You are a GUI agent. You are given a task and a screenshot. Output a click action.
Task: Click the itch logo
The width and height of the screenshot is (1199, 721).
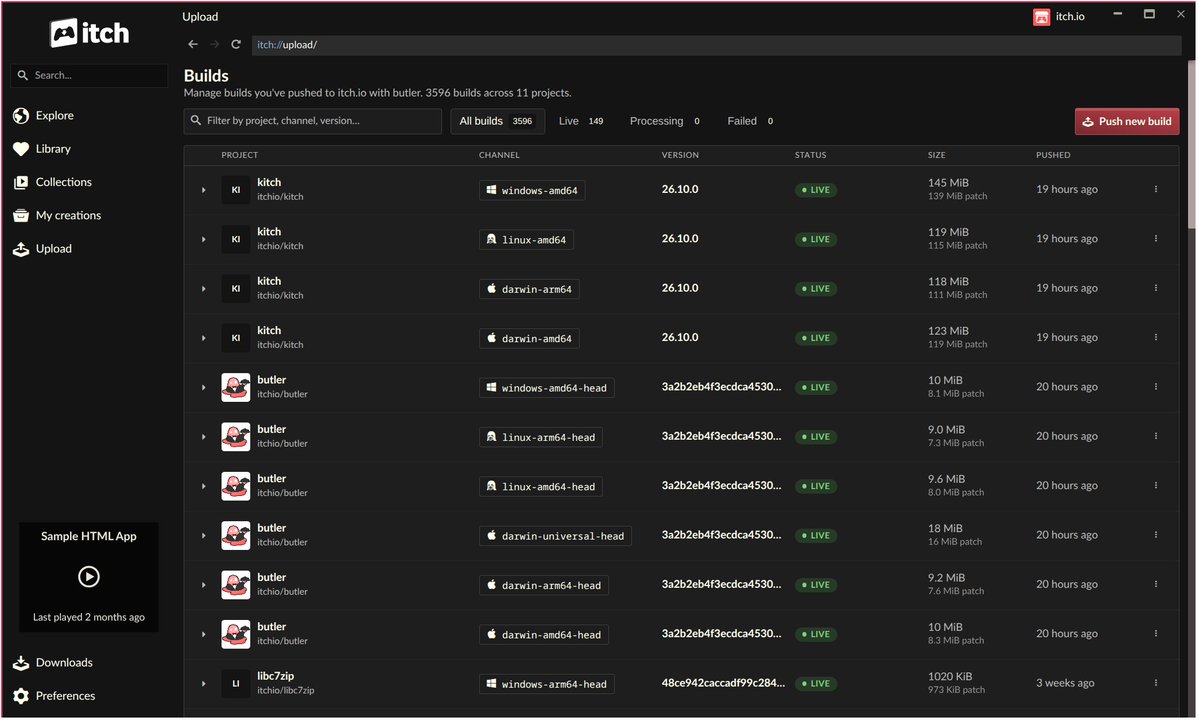[89, 33]
